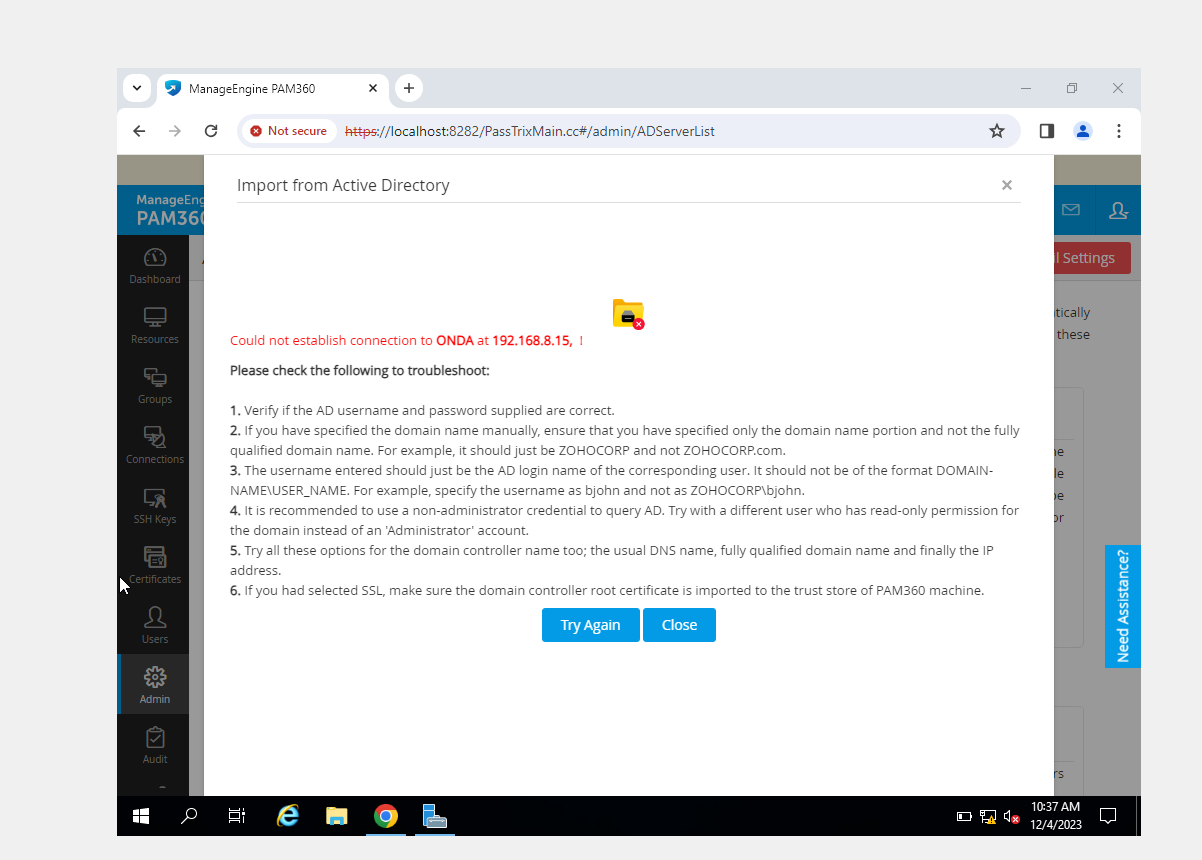The width and height of the screenshot is (1202, 860).
Task: Click the network tray icon
Action: point(988,816)
